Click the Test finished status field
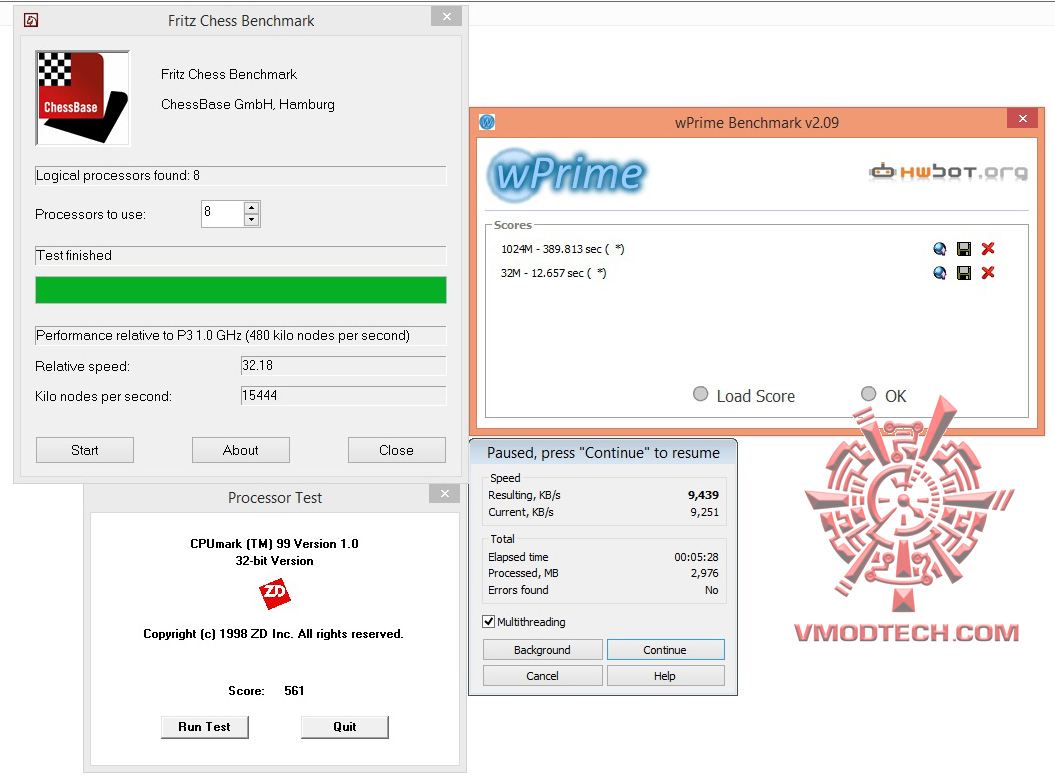 (241, 256)
